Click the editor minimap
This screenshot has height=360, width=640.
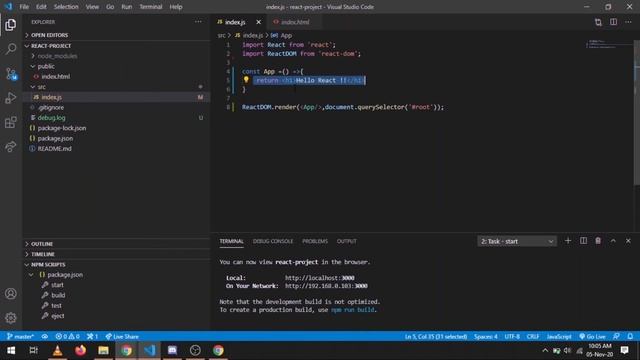click(x=609, y=45)
